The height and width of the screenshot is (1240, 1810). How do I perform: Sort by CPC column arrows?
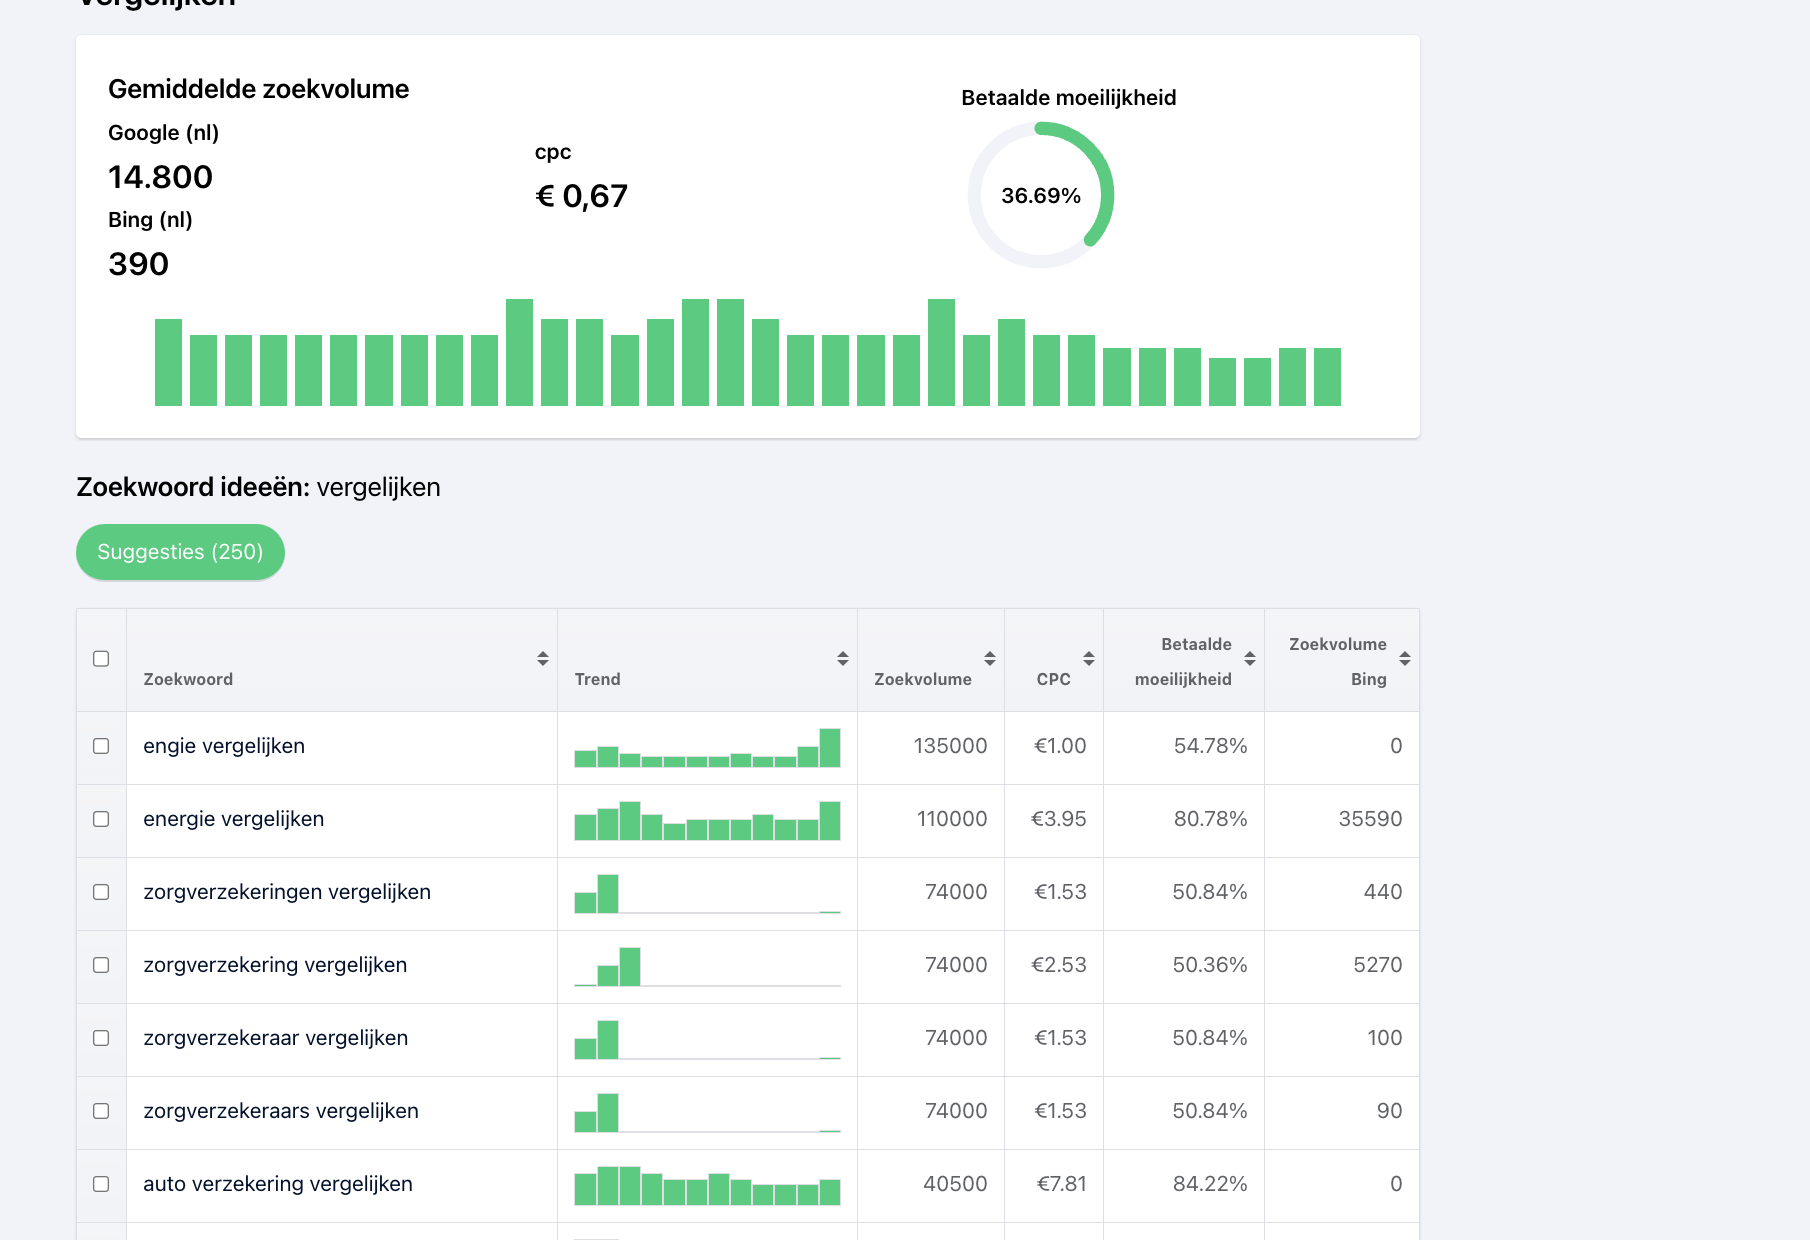[1089, 658]
